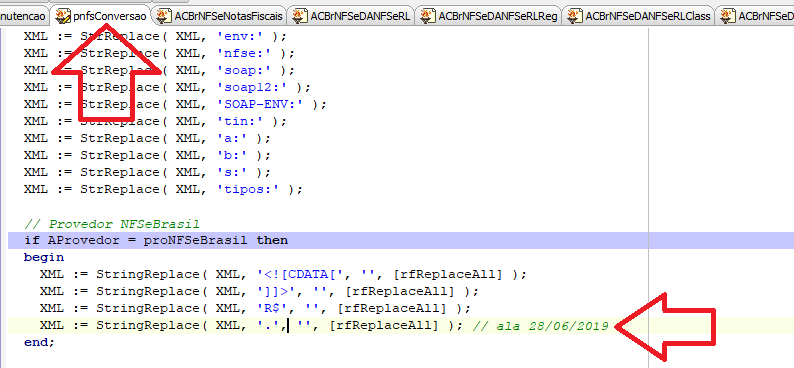Click the proNFSeBrasil constant
The image size is (794, 368).
coord(195,240)
